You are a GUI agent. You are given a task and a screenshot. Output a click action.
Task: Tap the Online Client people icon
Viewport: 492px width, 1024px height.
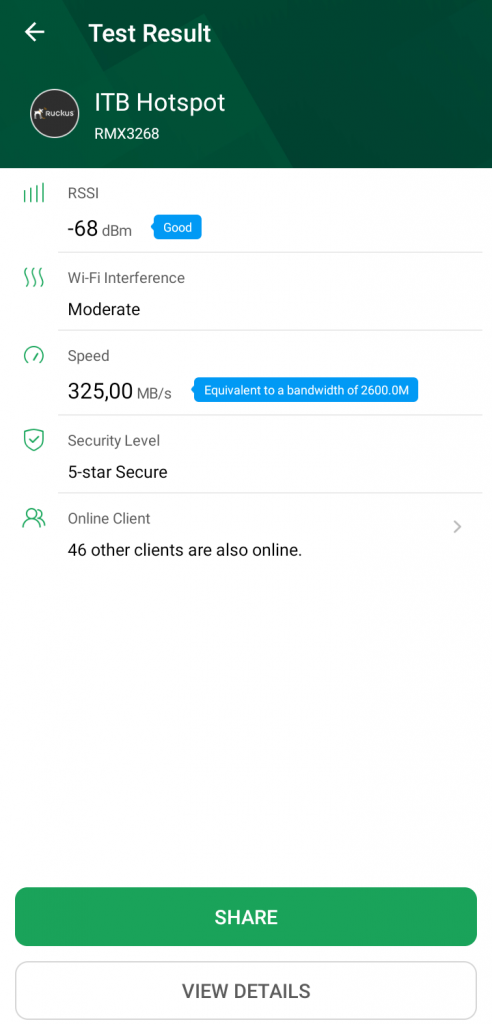coord(34,518)
